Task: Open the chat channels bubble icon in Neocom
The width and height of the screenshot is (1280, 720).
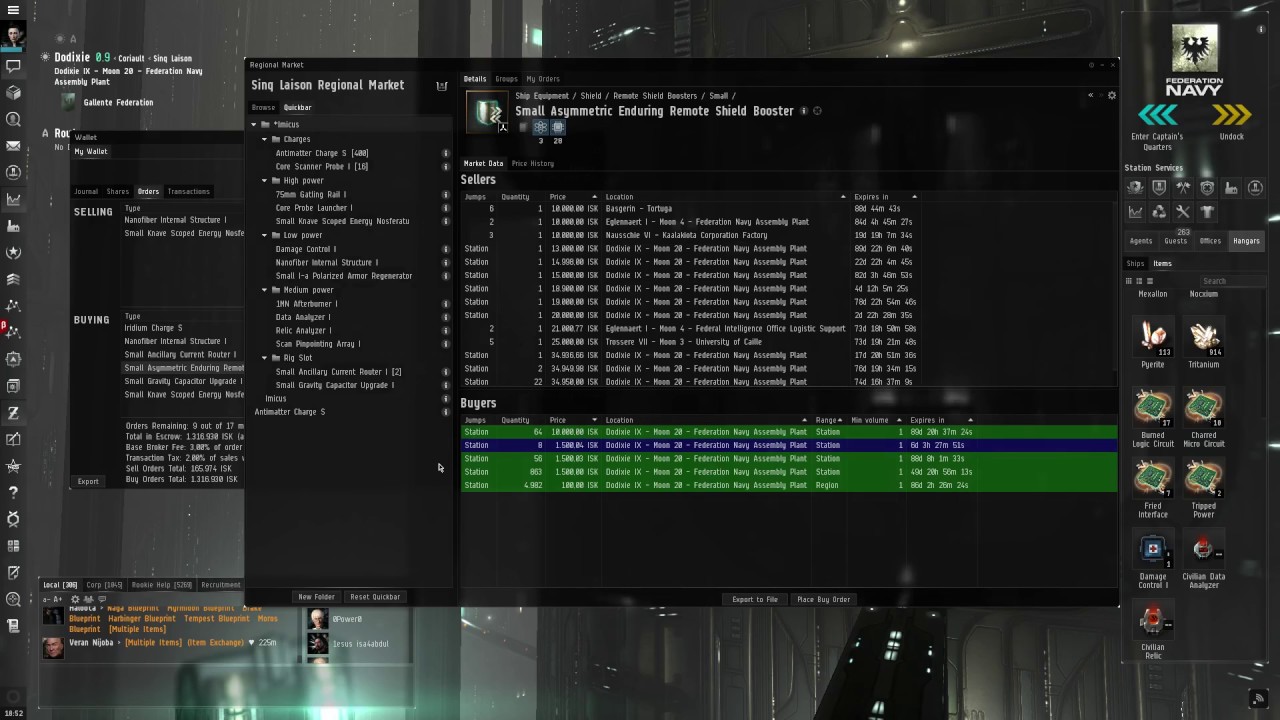Action: click(13, 66)
